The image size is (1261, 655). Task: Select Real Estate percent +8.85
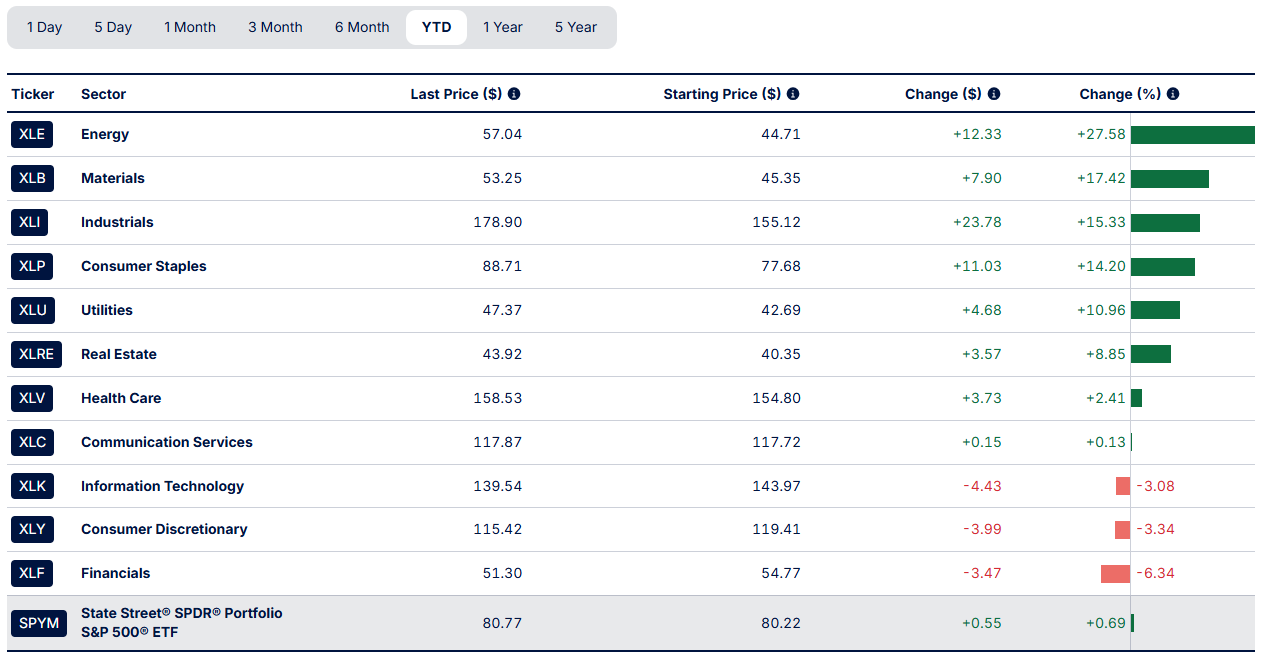[1106, 354]
